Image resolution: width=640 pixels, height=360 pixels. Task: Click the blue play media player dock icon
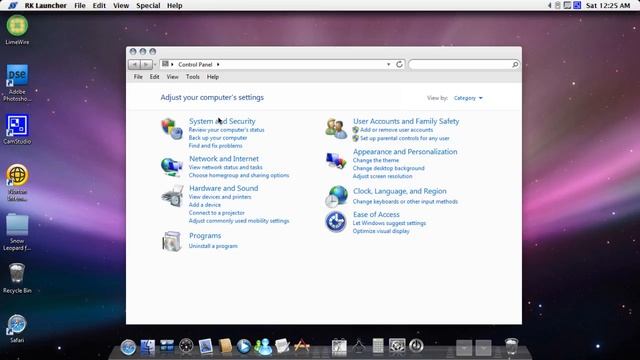pos(244,346)
